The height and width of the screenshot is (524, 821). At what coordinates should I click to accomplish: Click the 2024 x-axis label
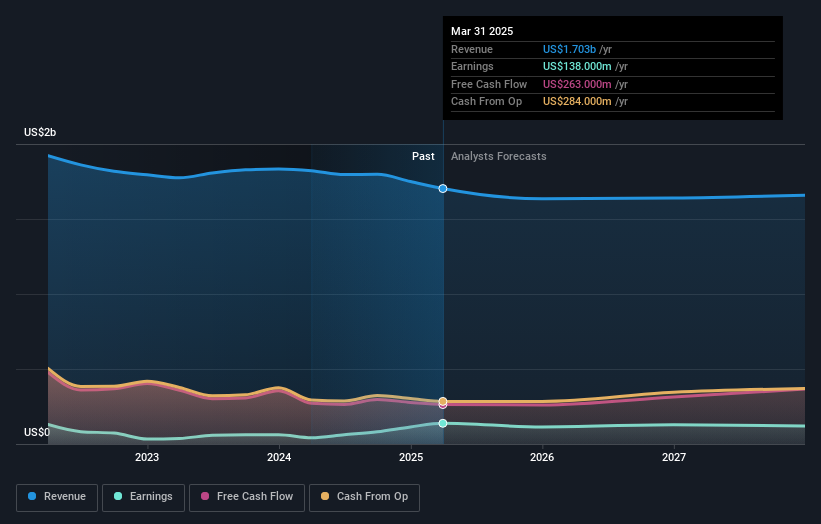click(279, 457)
